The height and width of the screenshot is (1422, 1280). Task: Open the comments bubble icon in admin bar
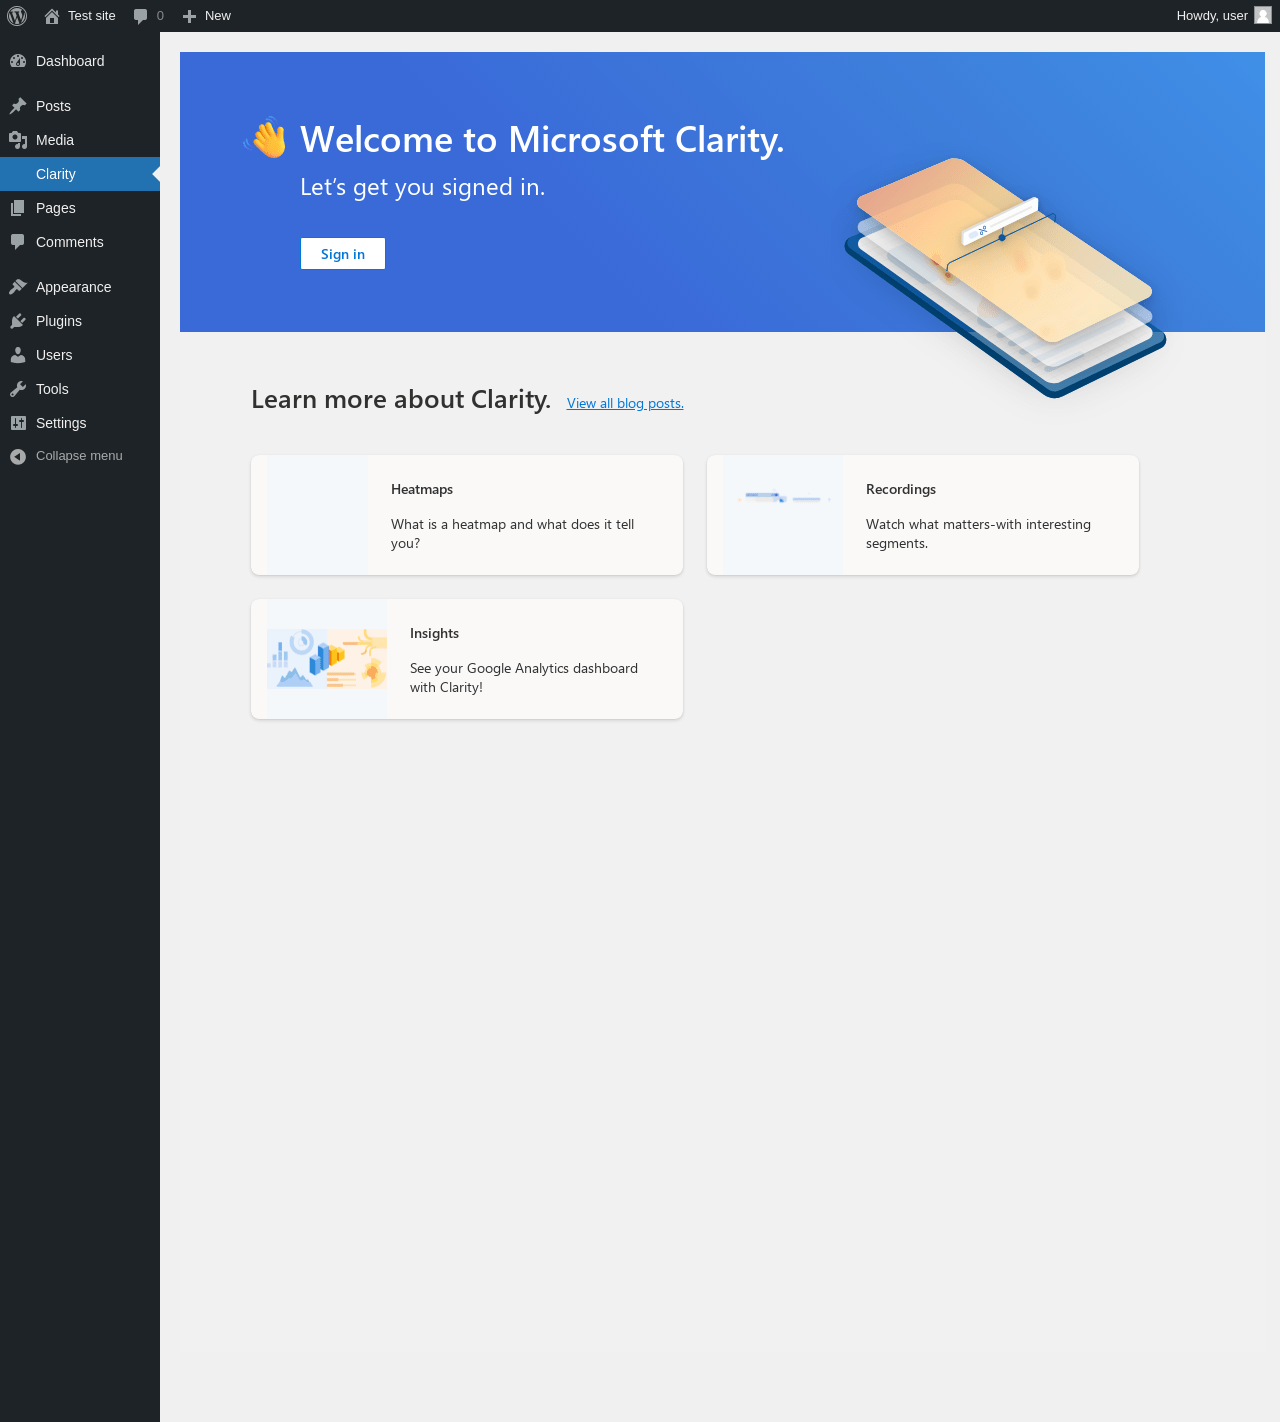coord(140,16)
